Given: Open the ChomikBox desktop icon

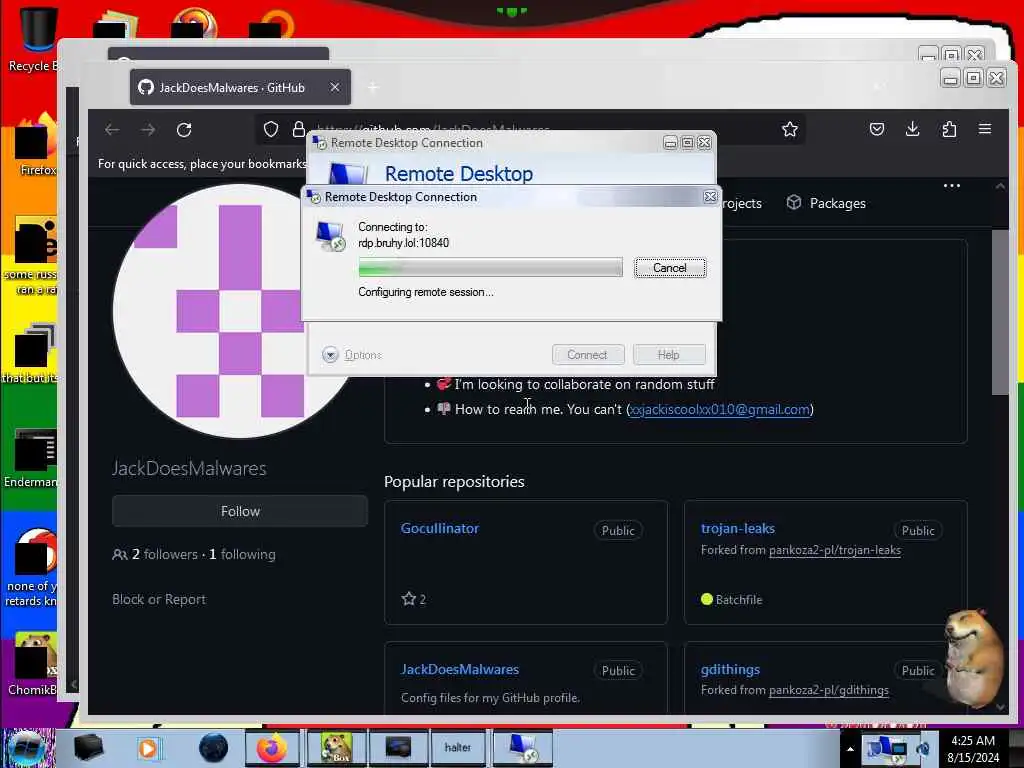Looking at the screenshot, I should coord(33,664).
